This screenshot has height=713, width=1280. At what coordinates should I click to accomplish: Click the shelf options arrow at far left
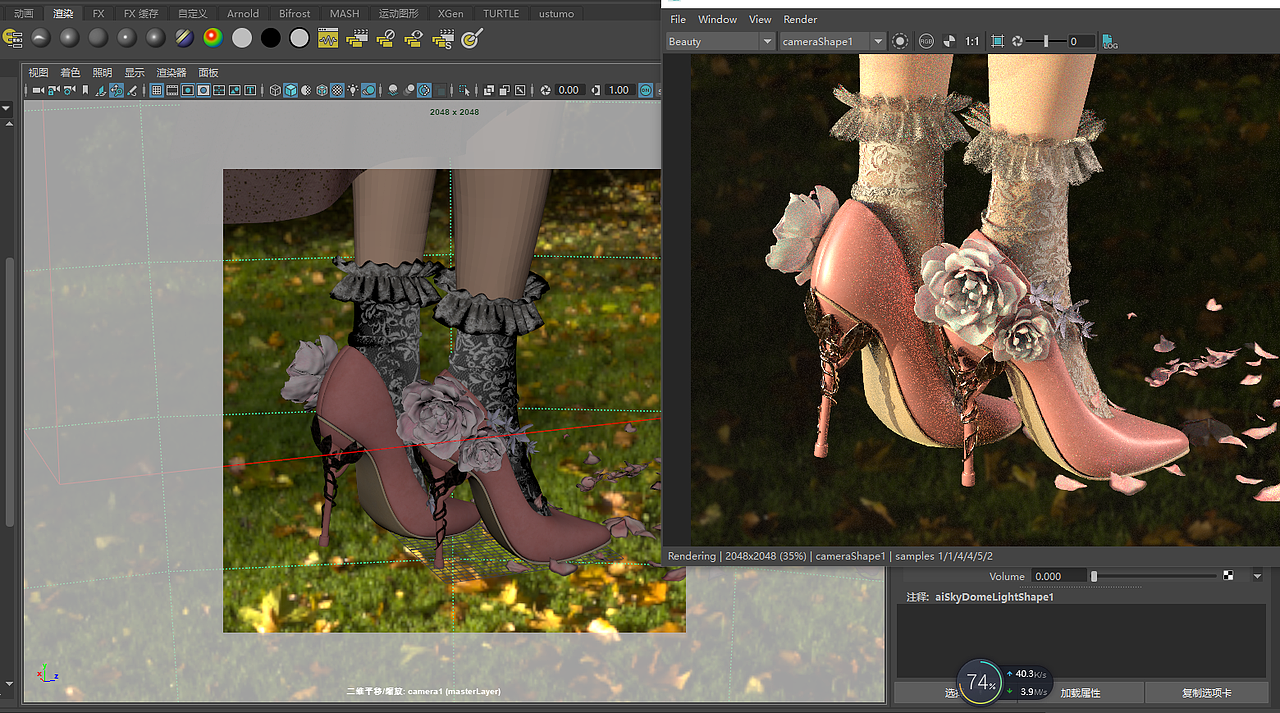tap(5, 107)
